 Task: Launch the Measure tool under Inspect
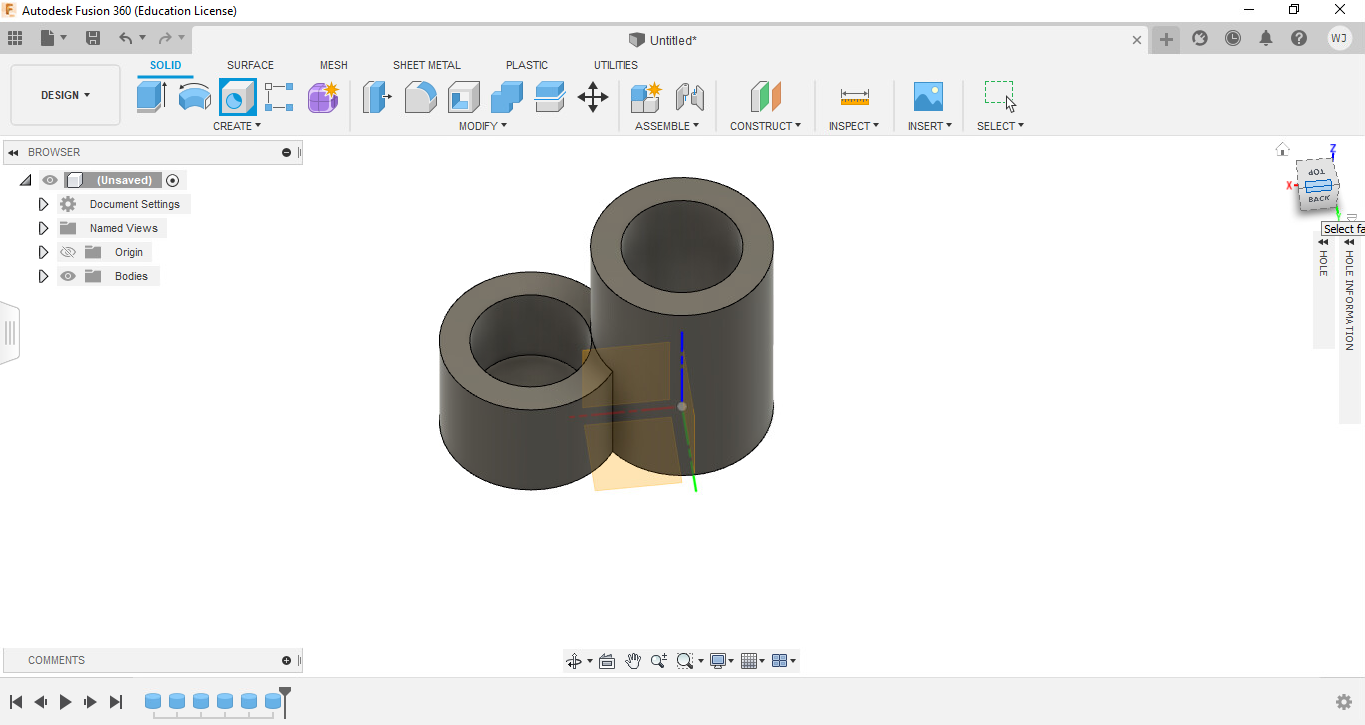[x=853, y=97]
